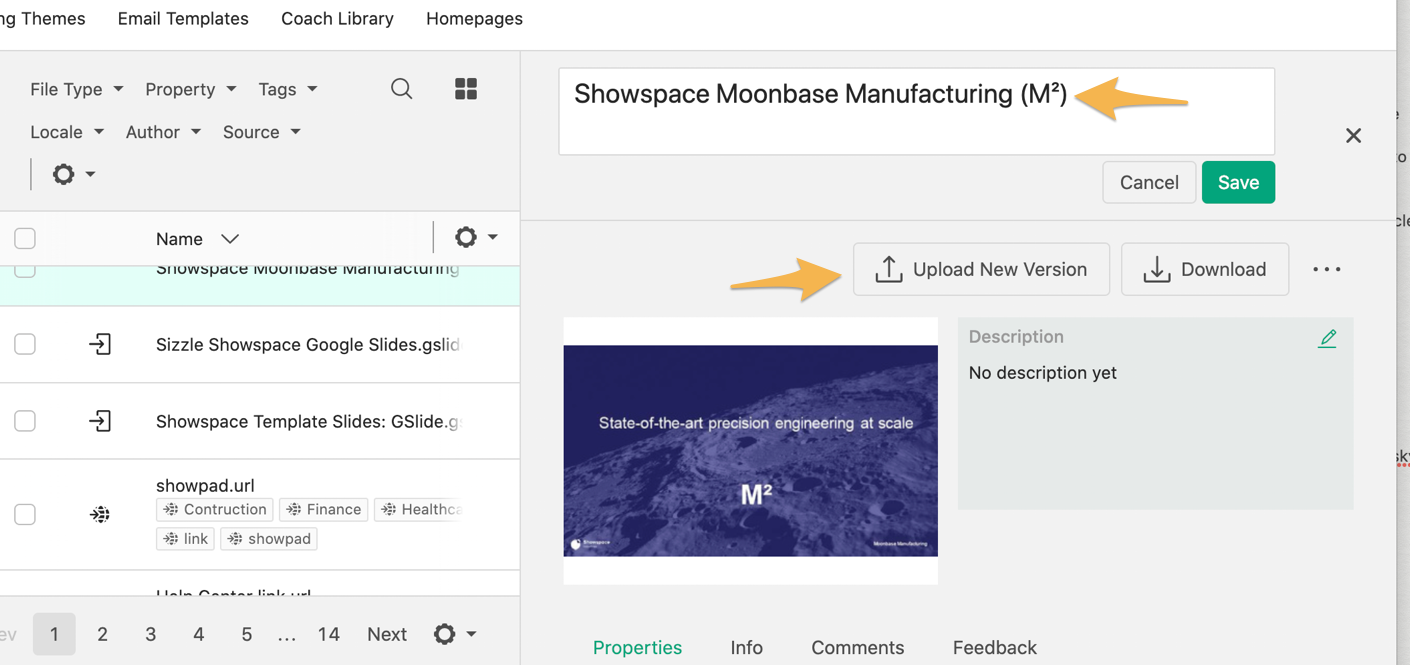Click Upload New Version button
The width and height of the screenshot is (1410, 665).
981,269
